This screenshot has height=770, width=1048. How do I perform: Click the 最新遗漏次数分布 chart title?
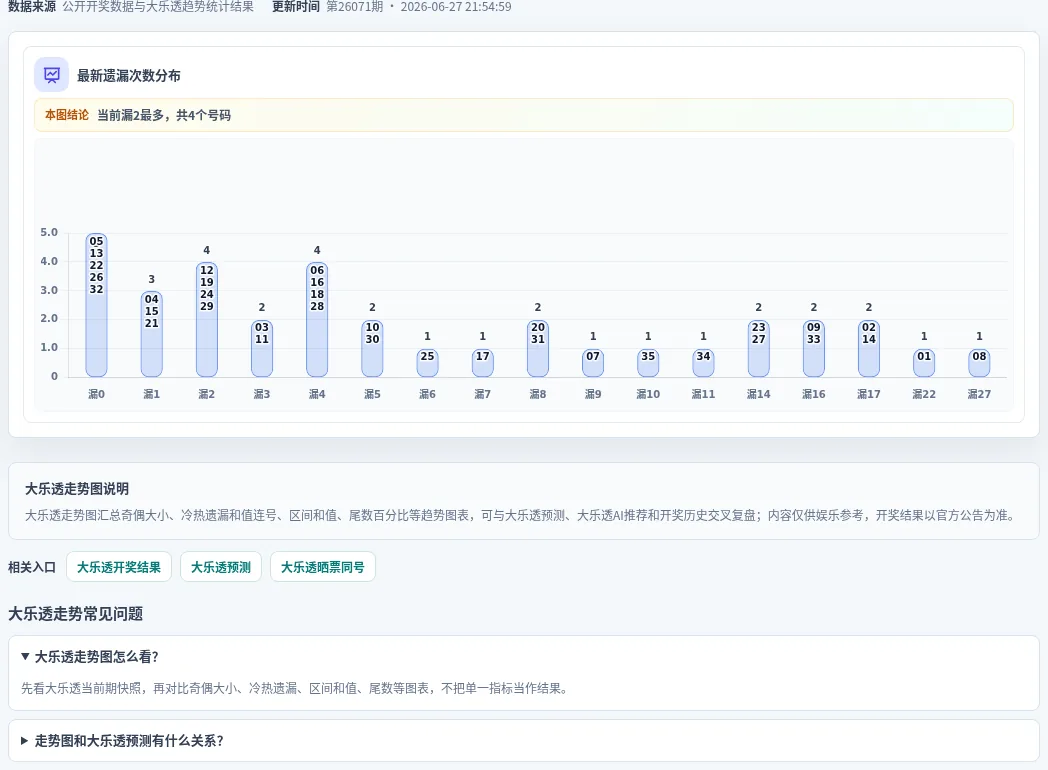(129, 76)
